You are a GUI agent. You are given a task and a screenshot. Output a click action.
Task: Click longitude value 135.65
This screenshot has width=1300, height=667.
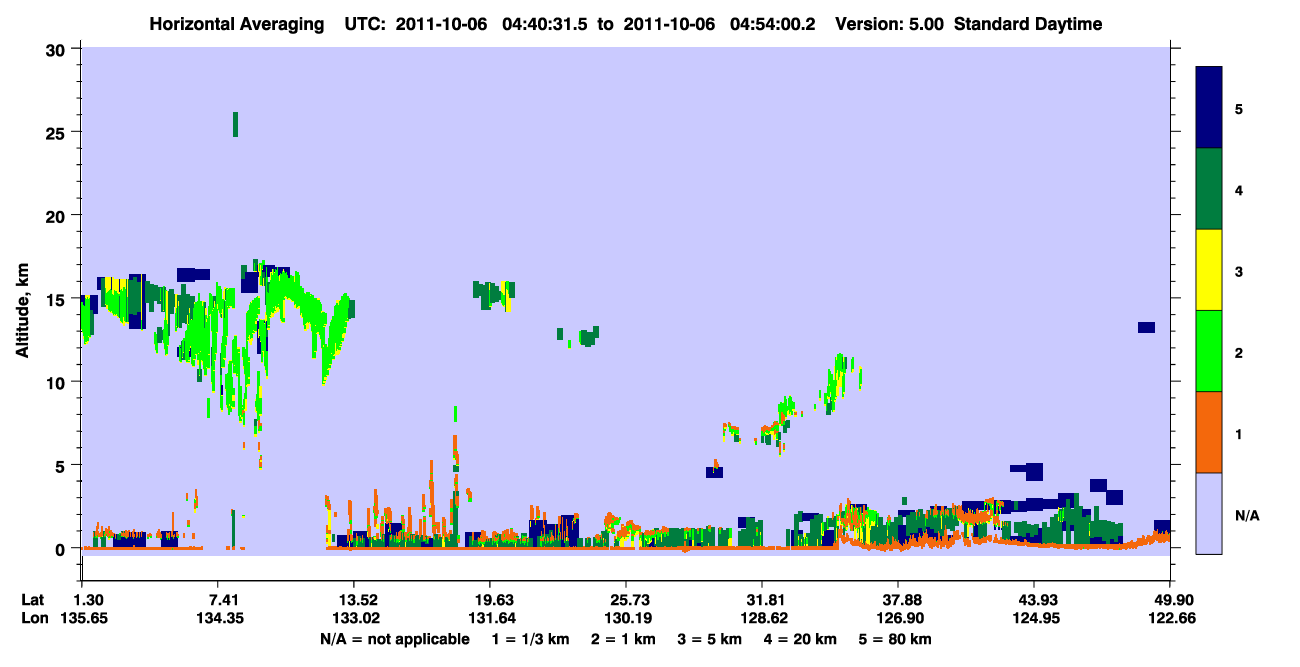84,618
